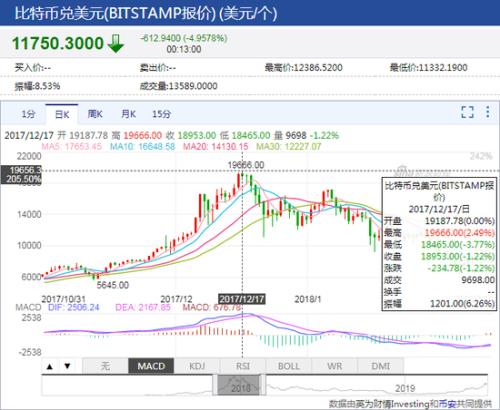Switch to the KDJ indicator

click(x=197, y=366)
